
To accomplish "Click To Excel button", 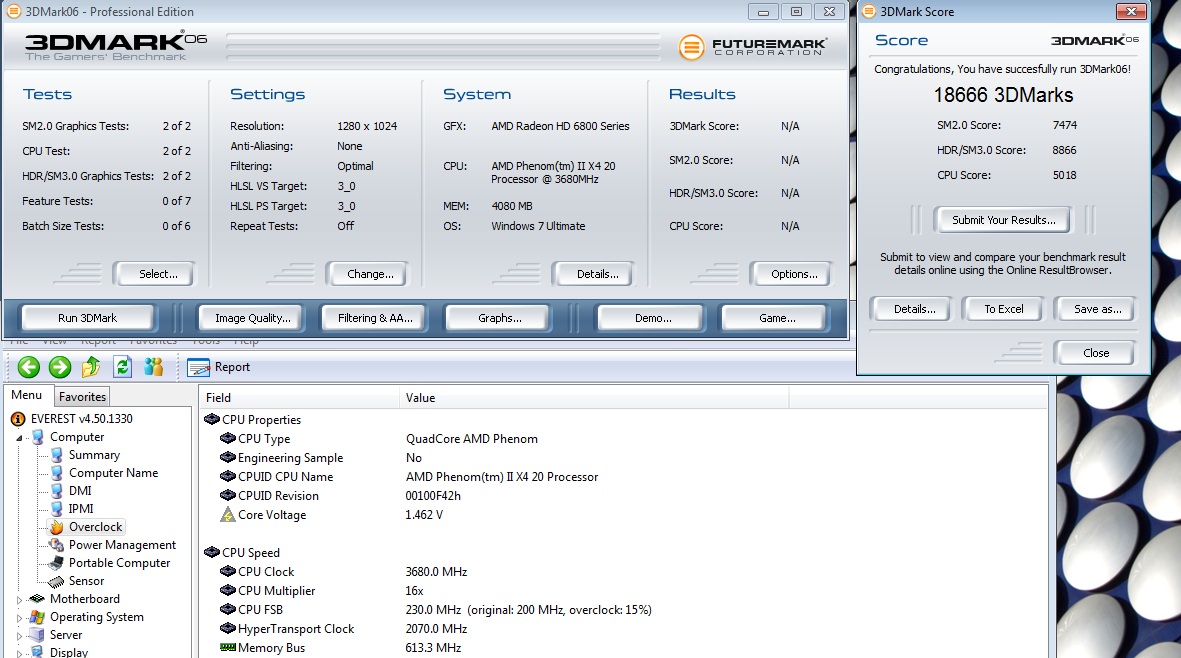I will click(1004, 309).
